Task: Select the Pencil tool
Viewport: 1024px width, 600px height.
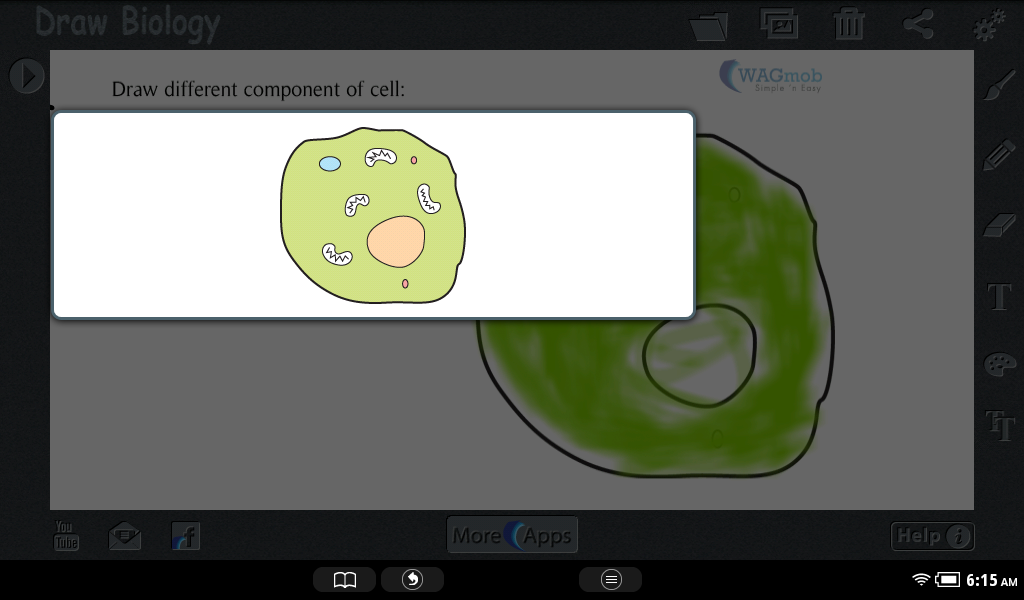Action: coord(998,155)
